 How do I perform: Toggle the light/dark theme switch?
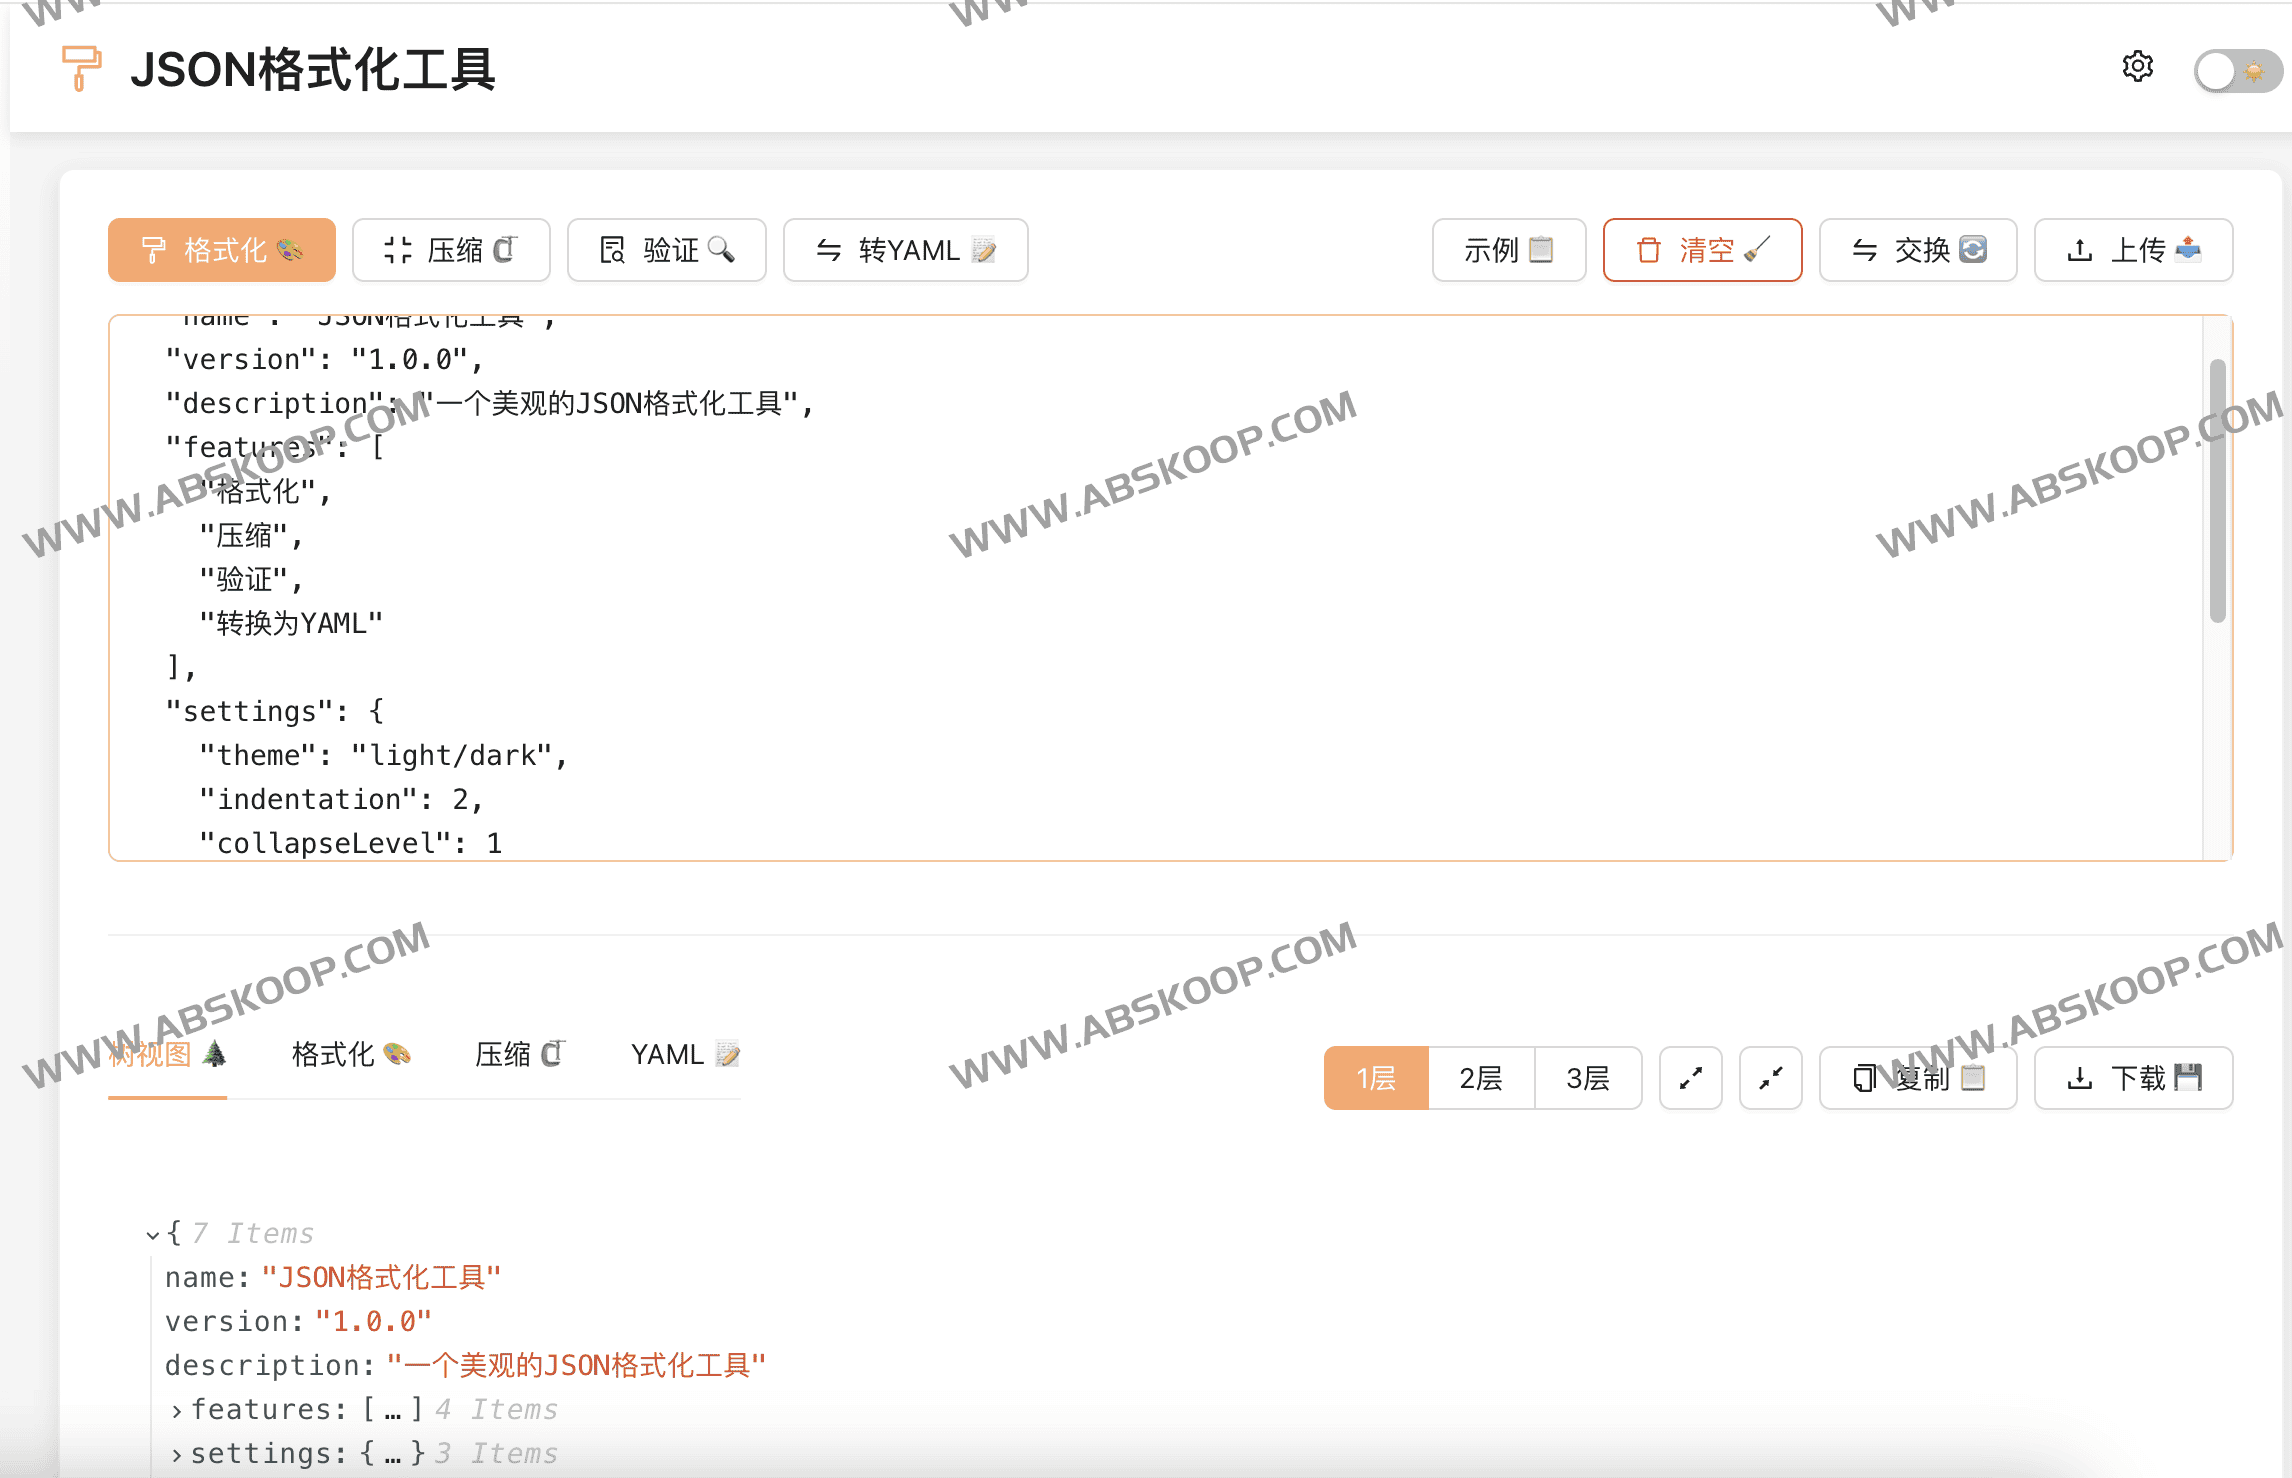click(x=2237, y=71)
